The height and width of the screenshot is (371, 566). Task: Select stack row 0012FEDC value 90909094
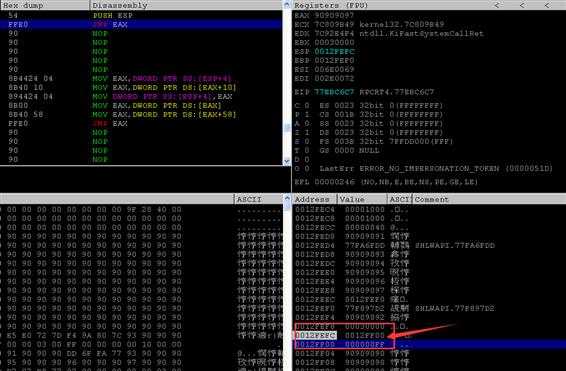(x=430, y=263)
